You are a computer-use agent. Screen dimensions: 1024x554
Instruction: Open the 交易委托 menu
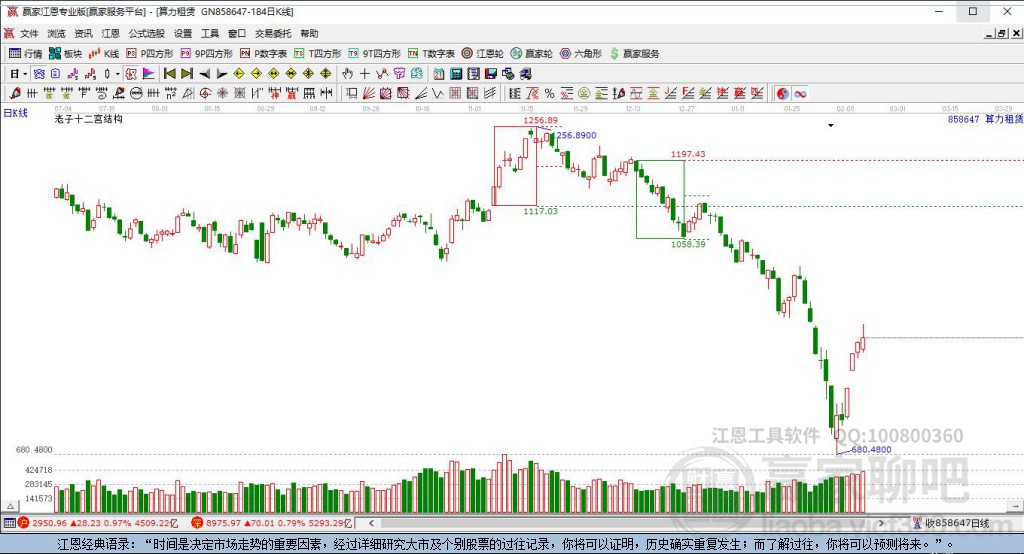click(x=273, y=33)
